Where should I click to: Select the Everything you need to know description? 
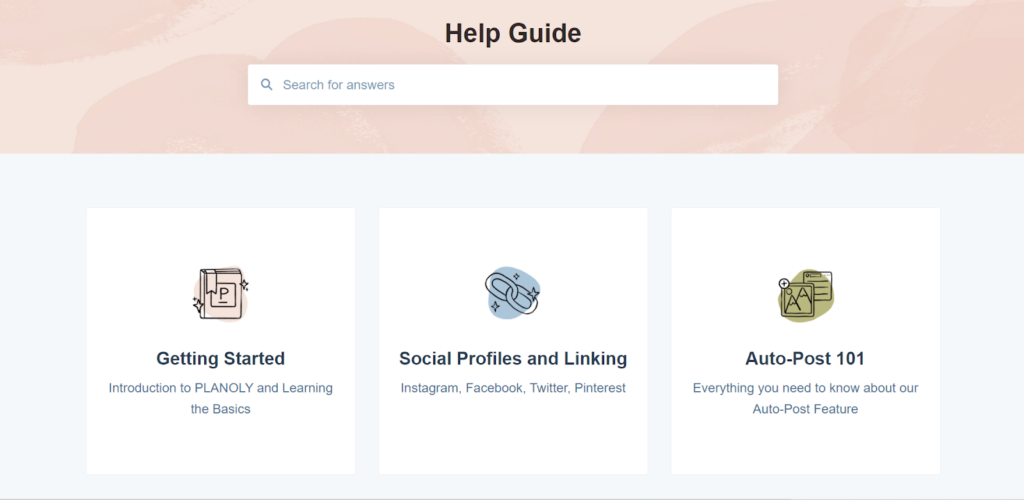point(805,399)
